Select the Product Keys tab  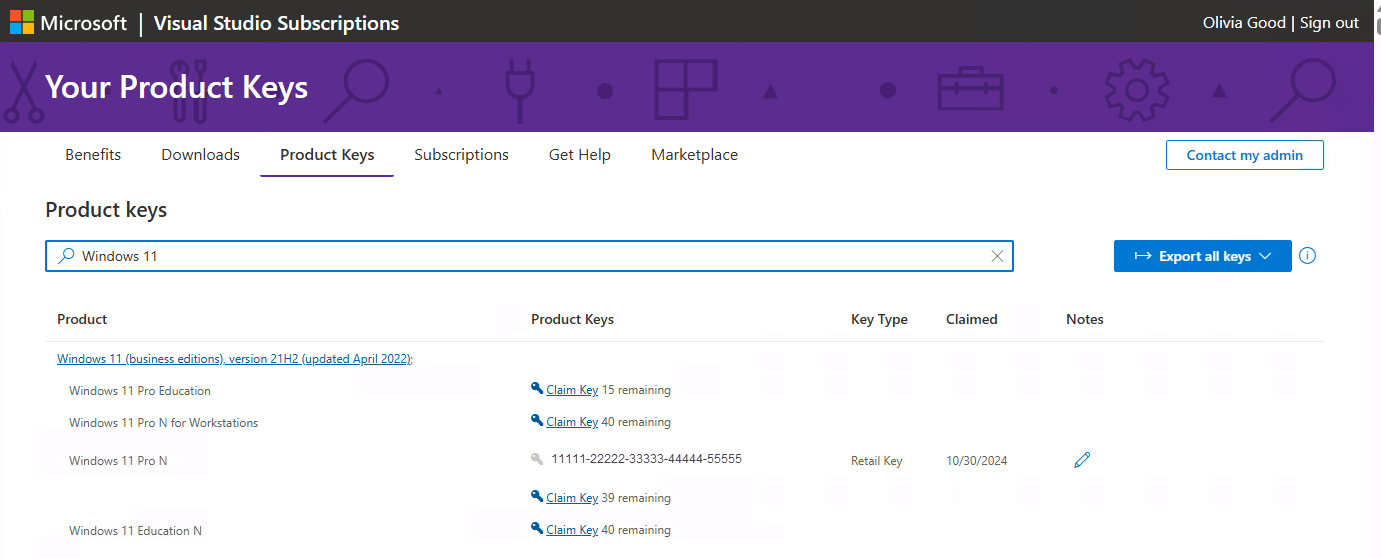tap(327, 155)
